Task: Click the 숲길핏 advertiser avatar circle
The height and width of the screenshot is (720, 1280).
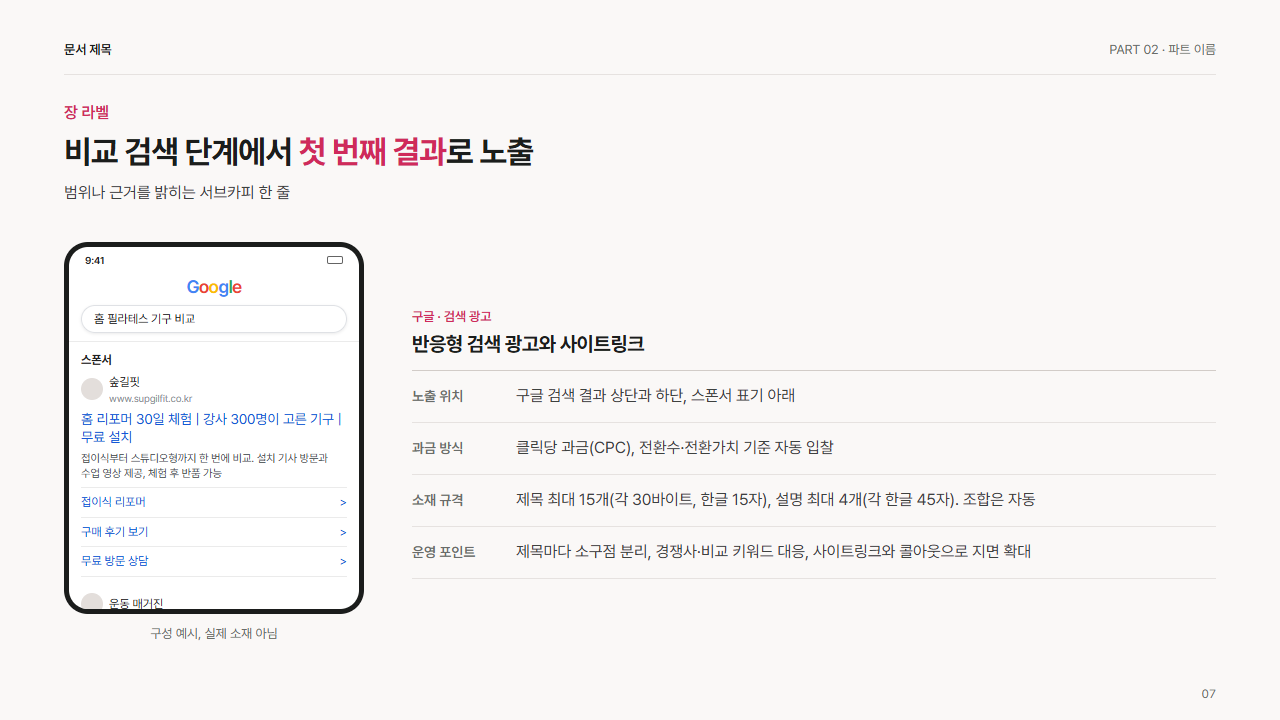Action: [92, 389]
